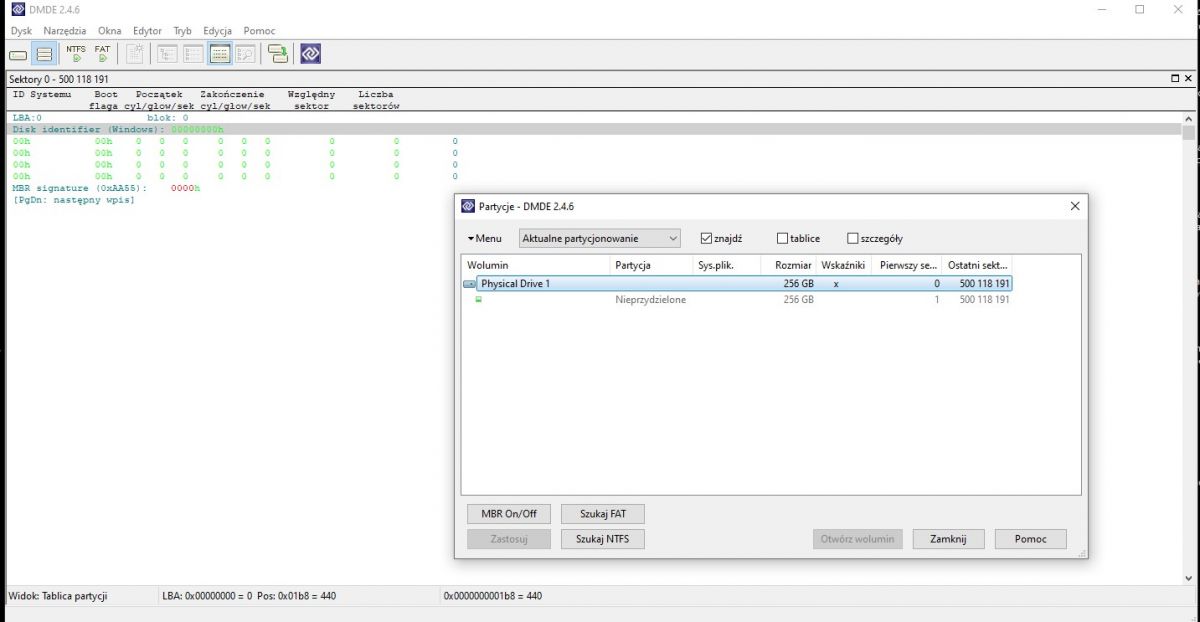
Task: Click the Sys.plik. column header
Action: (726, 266)
